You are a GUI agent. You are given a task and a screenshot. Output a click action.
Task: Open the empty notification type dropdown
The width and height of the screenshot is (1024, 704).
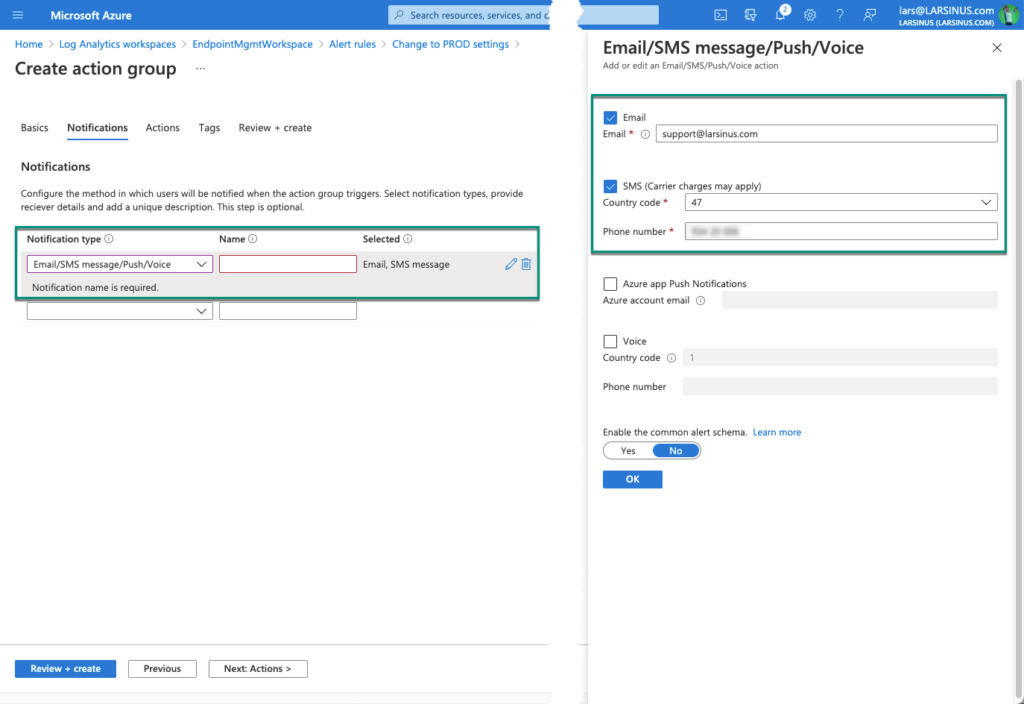[x=120, y=311]
